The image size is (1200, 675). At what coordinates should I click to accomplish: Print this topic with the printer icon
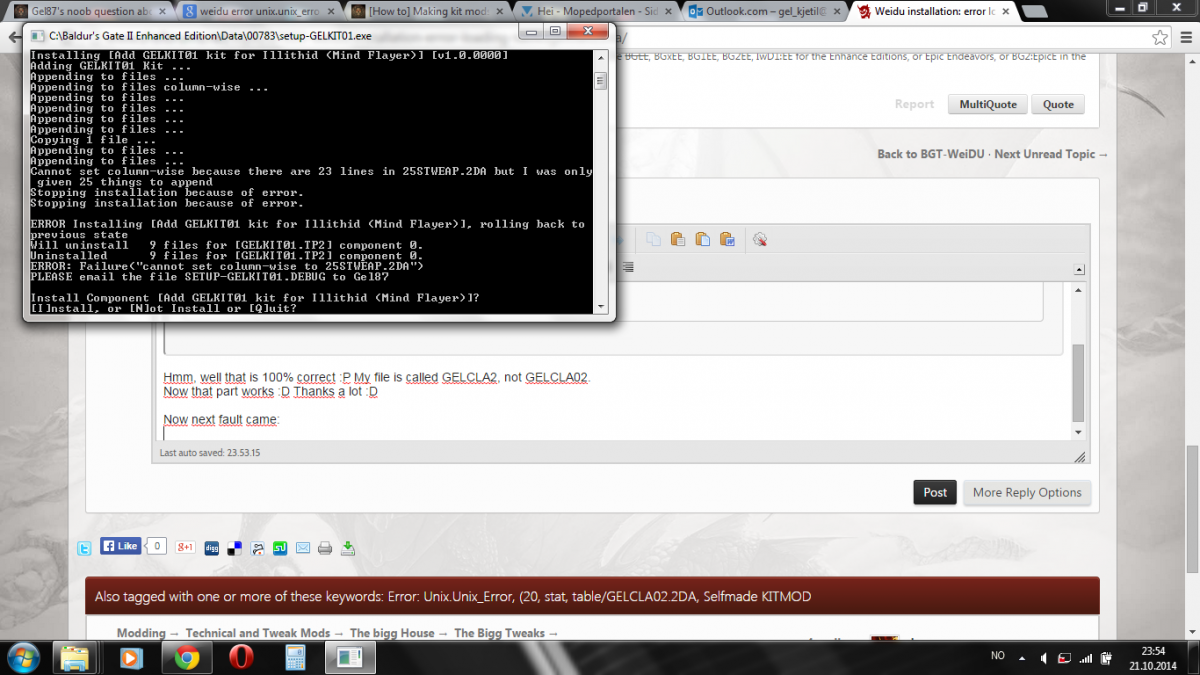(325, 548)
